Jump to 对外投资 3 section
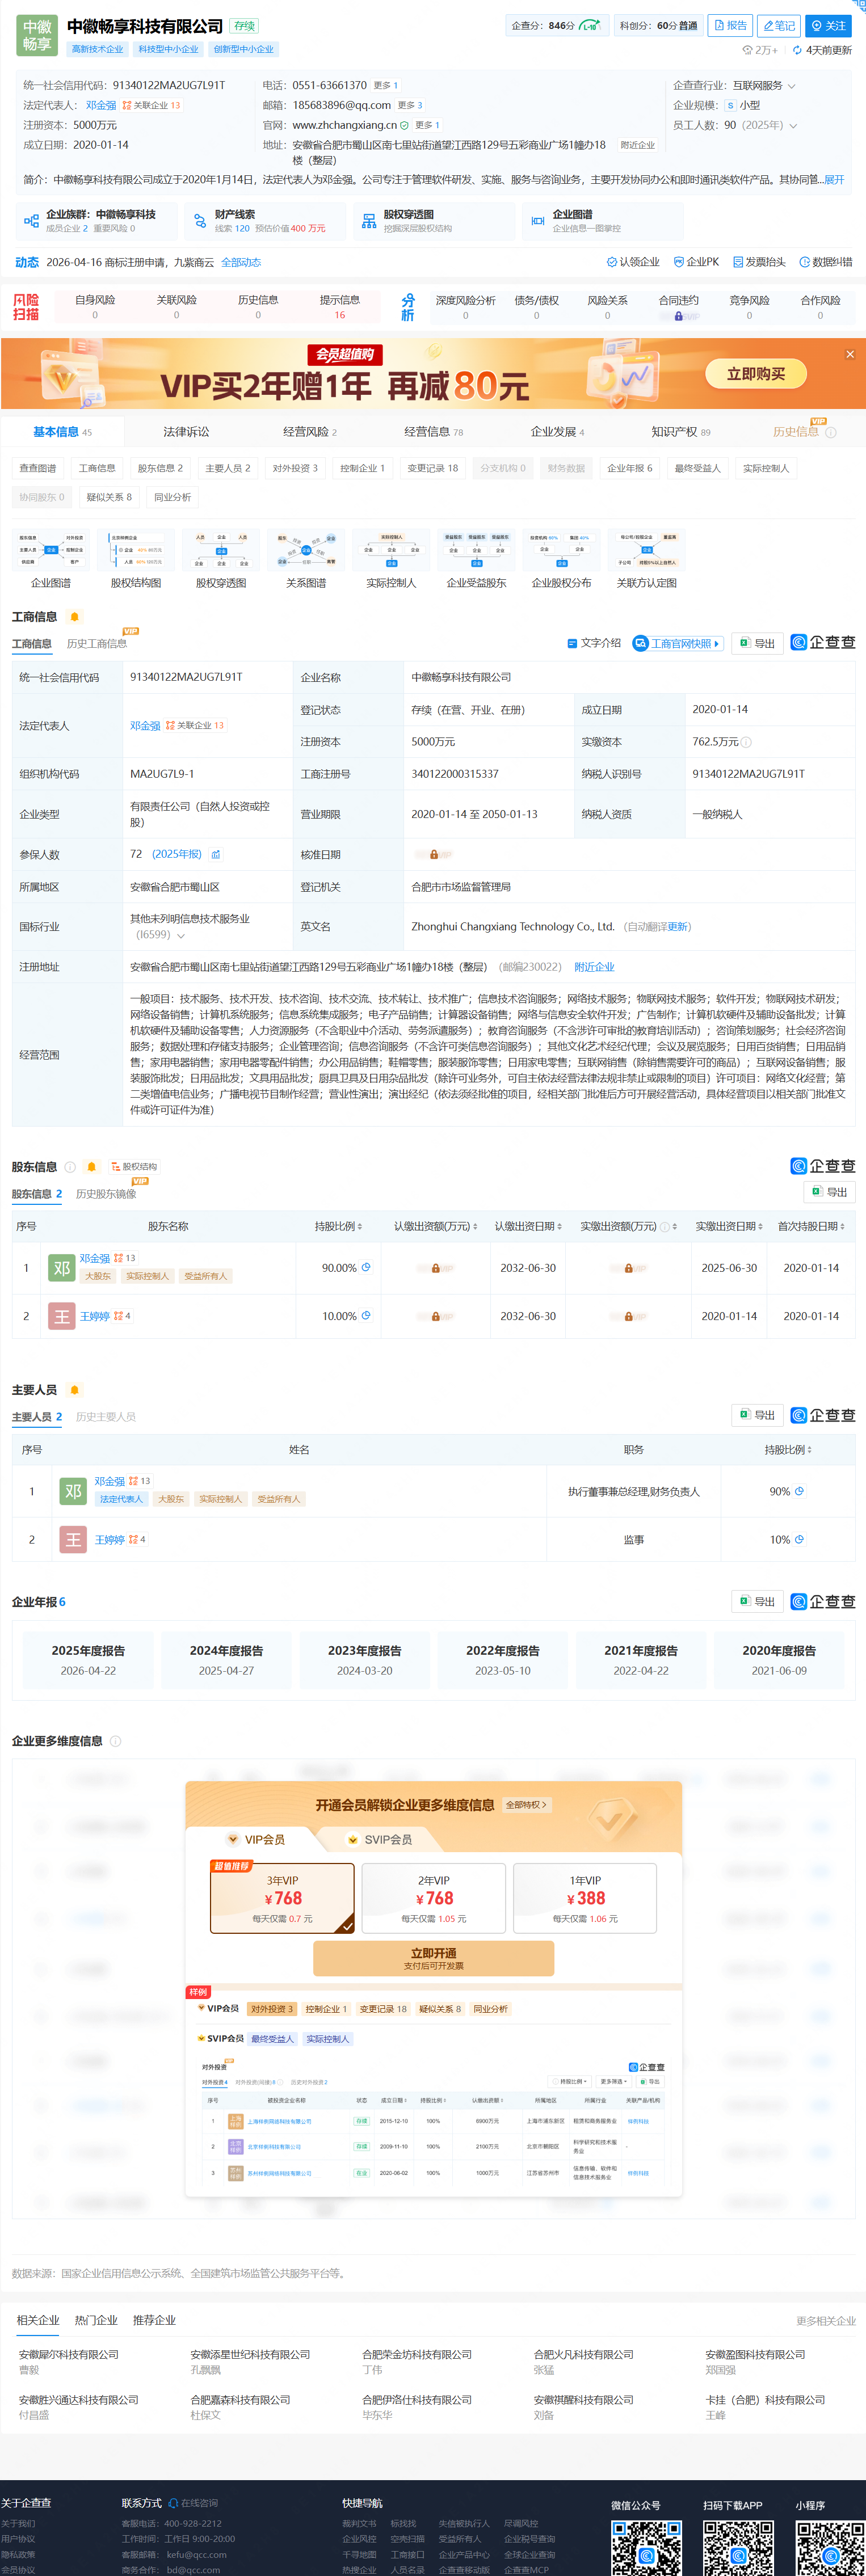Viewport: 866px width, 2576px height. [x=295, y=468]
